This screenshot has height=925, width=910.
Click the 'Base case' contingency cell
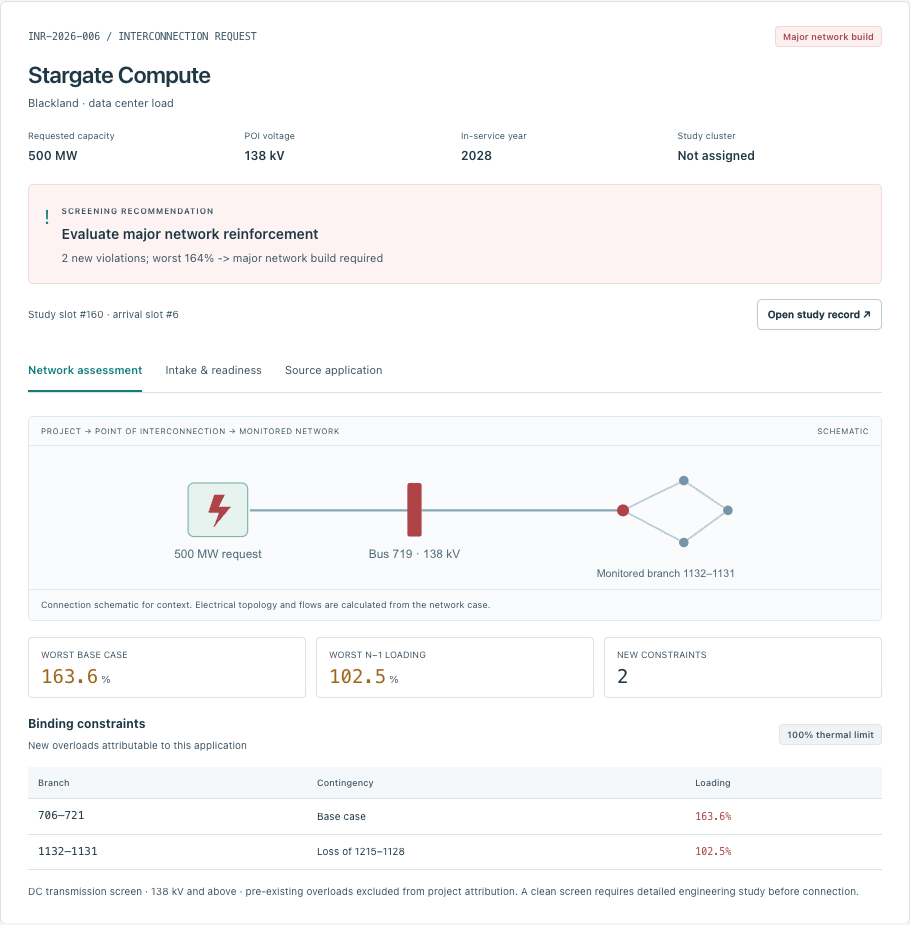341,816
